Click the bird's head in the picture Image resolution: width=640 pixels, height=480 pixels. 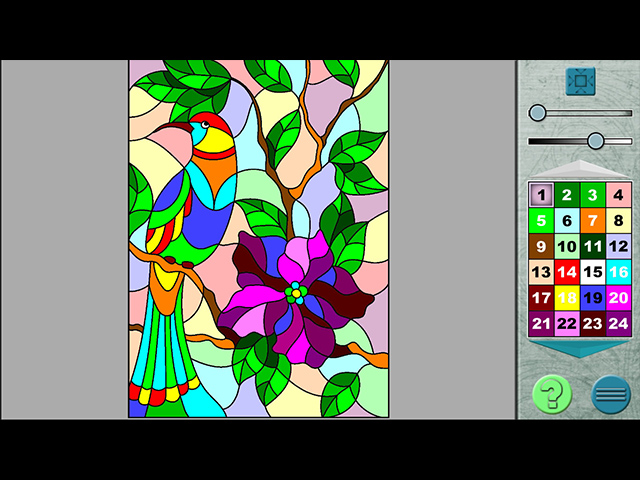208,130
